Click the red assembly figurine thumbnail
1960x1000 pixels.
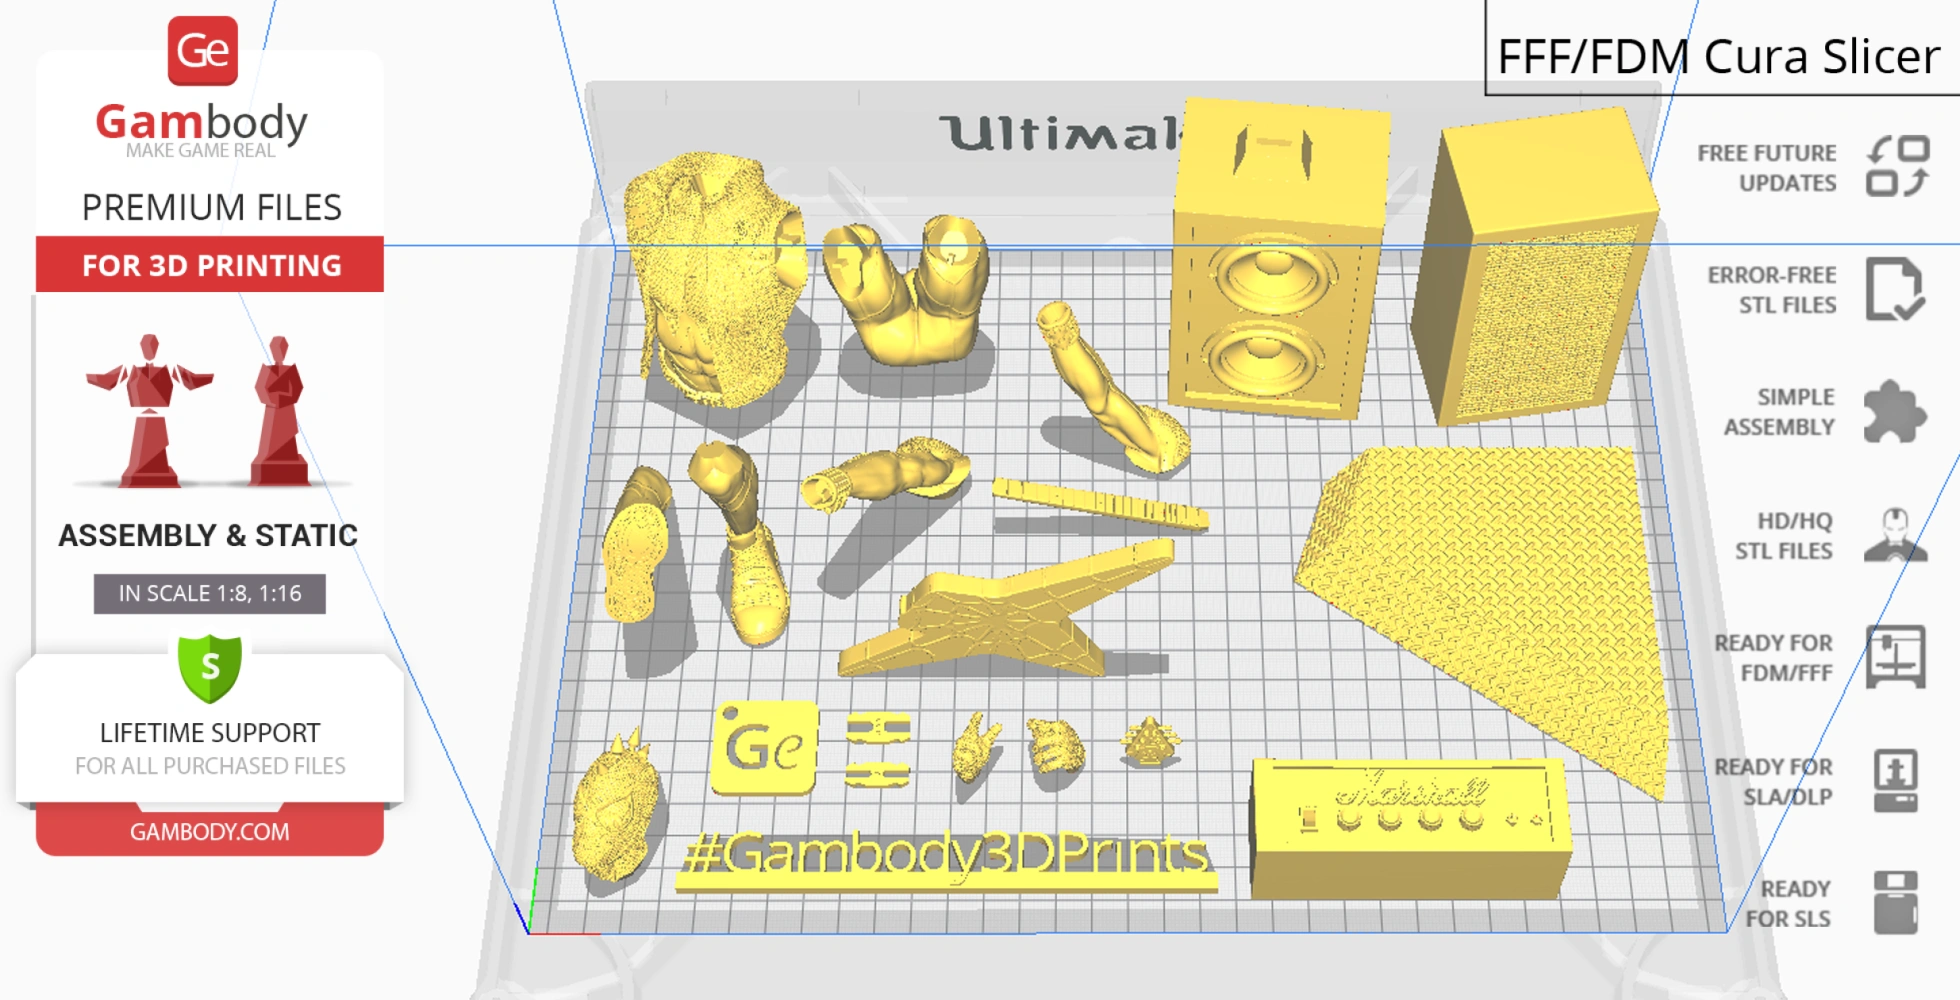[x=150, y=410]
